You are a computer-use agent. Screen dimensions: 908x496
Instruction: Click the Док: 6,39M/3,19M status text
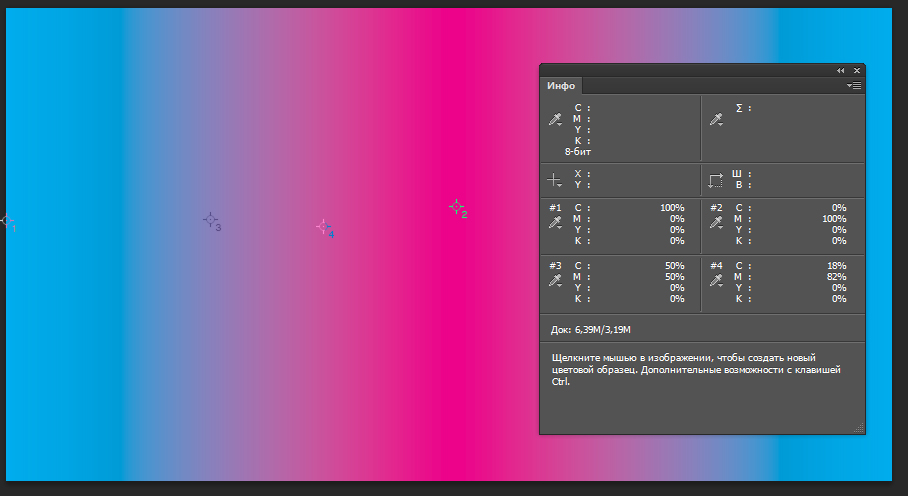(x=591, y=330)
